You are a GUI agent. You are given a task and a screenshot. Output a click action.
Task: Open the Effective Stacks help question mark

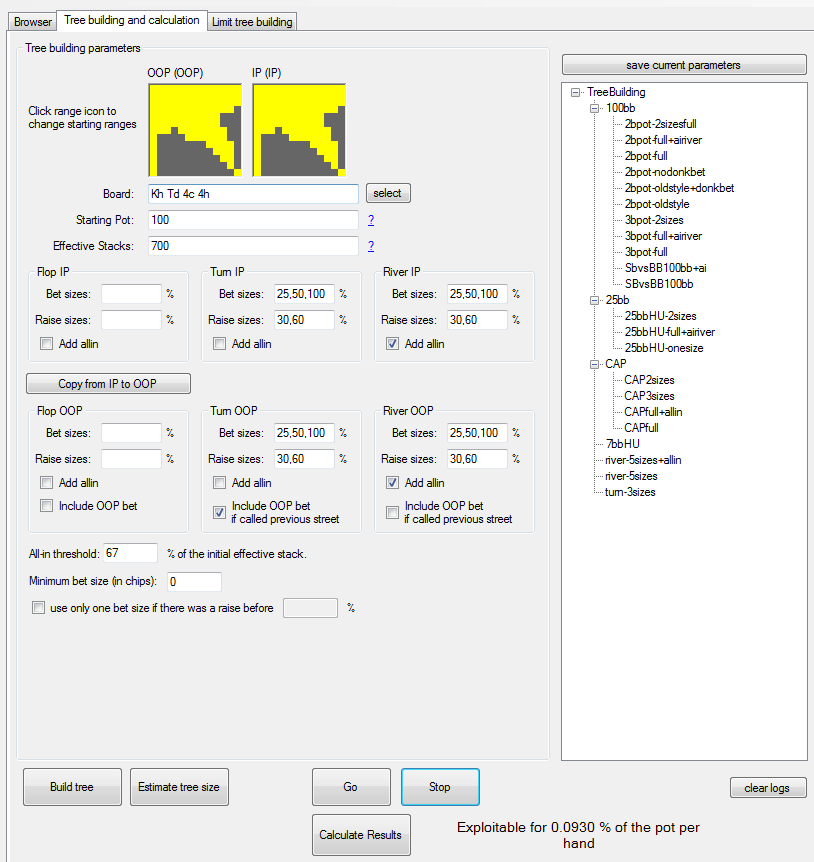371,246
